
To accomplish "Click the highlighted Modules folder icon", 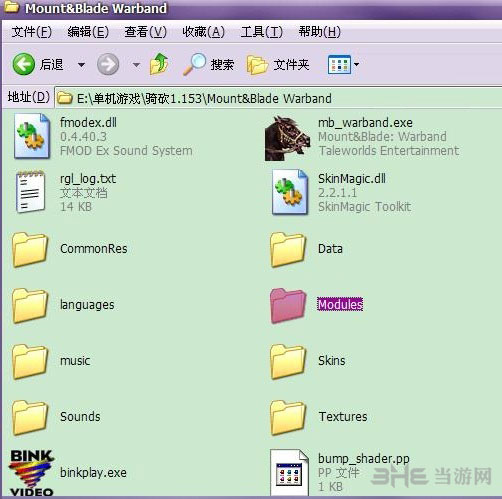I will [x=288, y=305].
